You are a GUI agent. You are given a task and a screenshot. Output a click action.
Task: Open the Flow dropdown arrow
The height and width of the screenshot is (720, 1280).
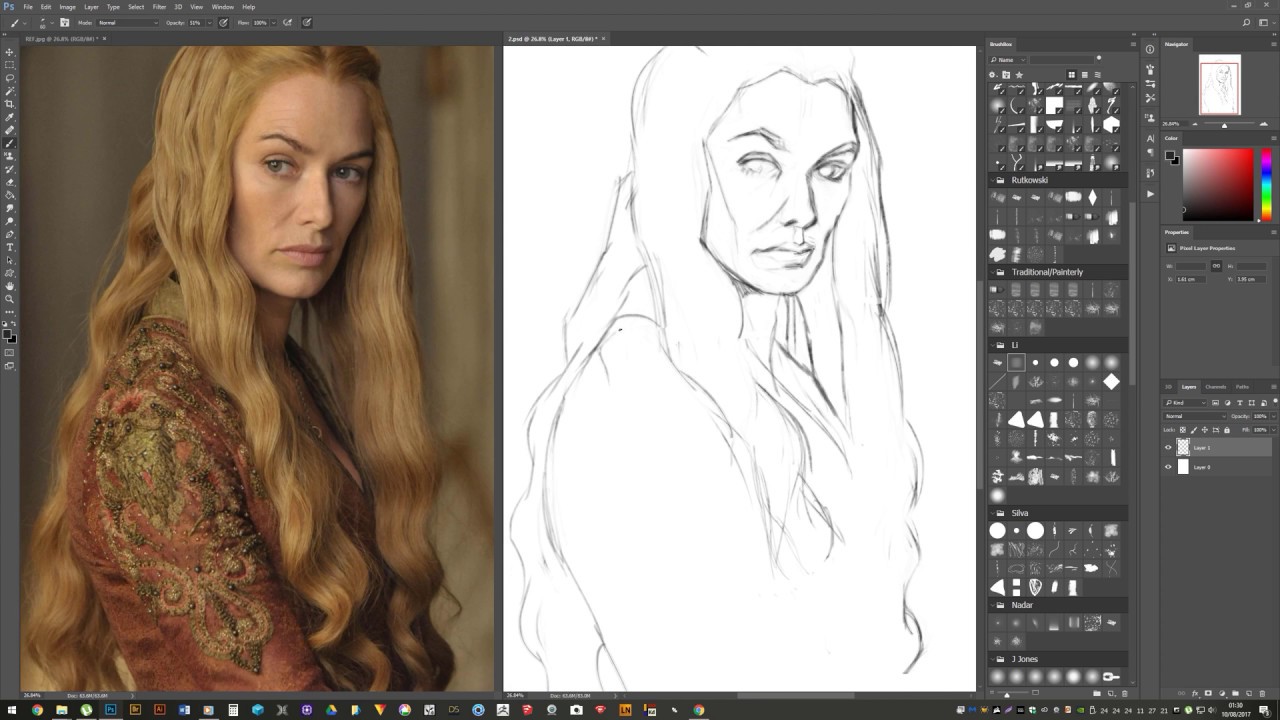click(273, 22)
